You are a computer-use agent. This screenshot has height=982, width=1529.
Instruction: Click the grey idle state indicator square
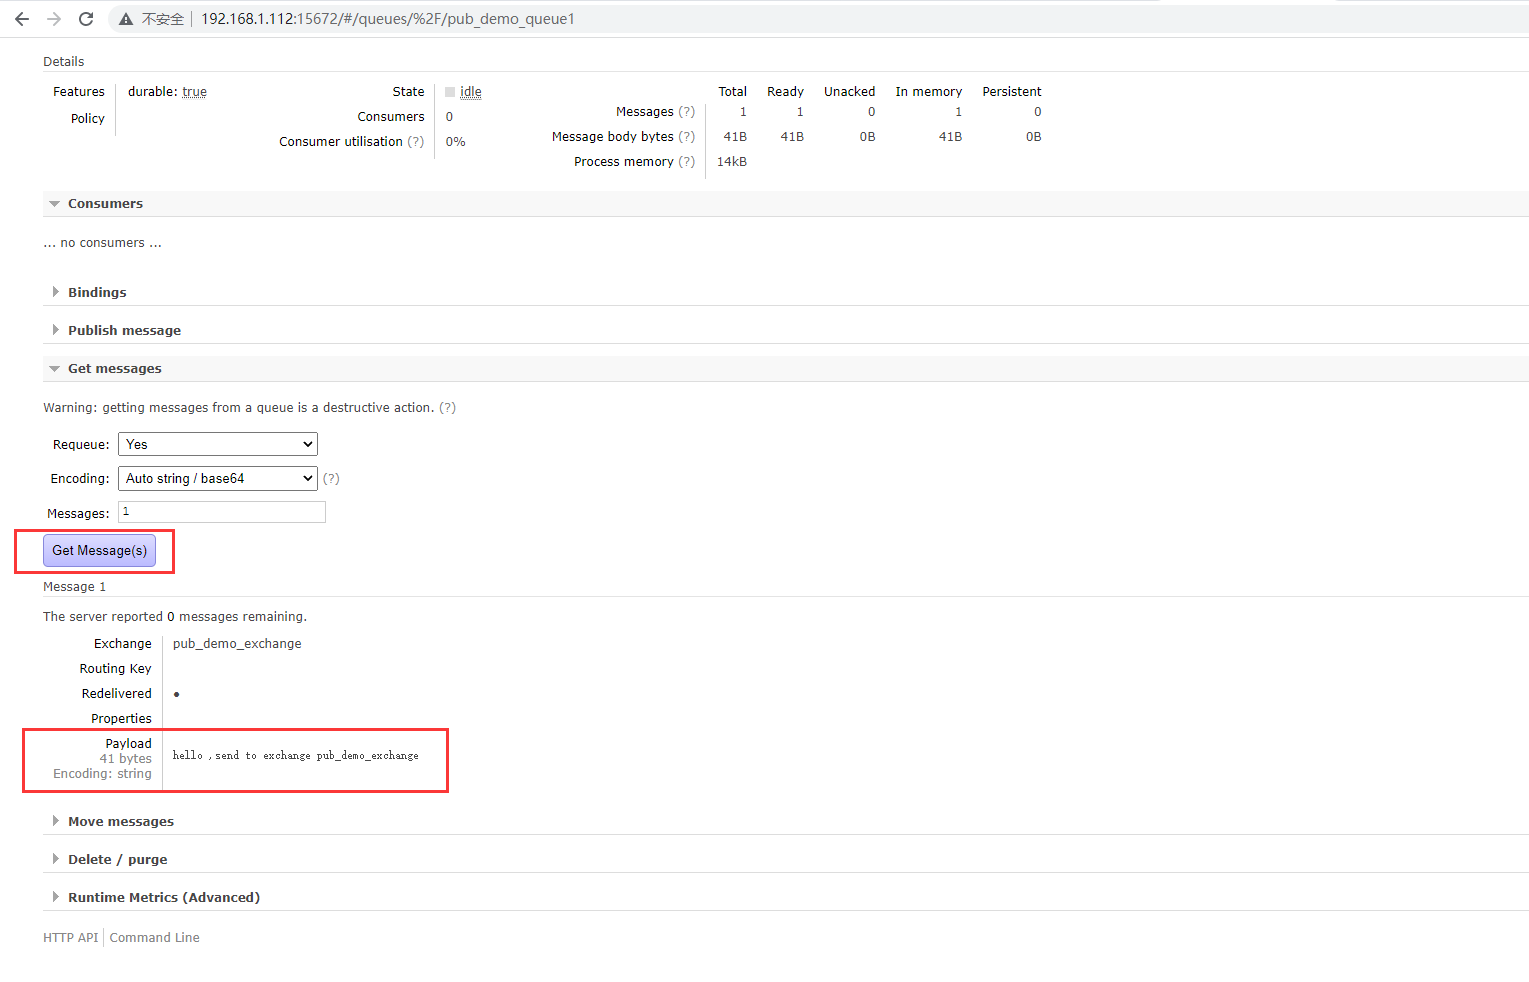coord(450,92)
